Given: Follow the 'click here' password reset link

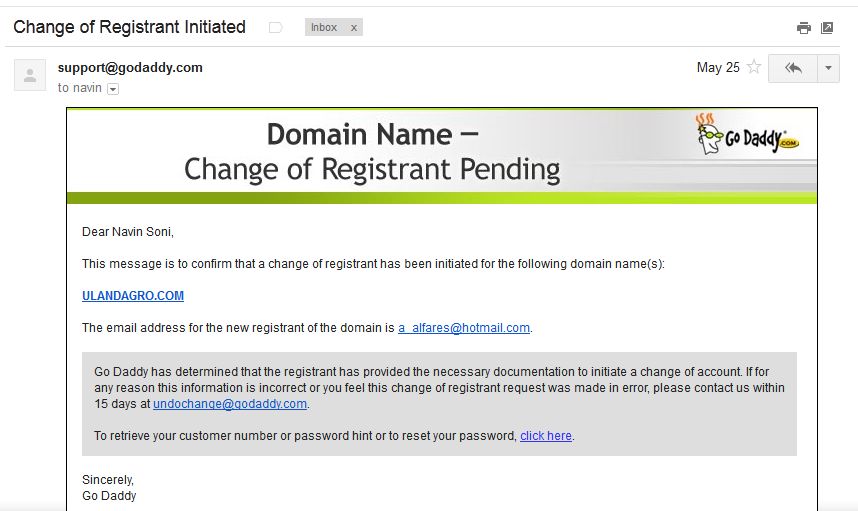Looking at the screenshot, I should coord(546,436).
